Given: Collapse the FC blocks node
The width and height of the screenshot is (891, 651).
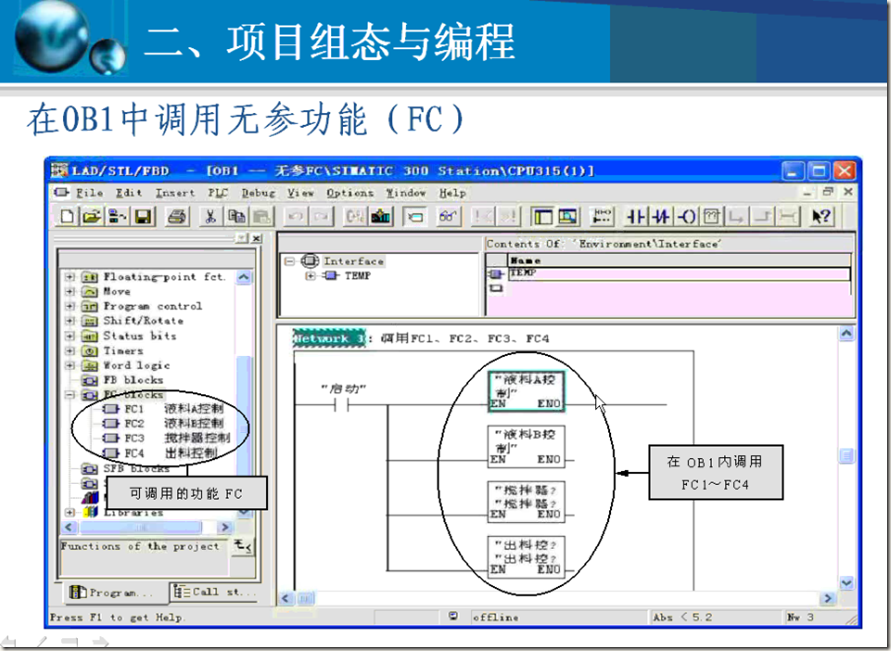Looking at the screenshot, I should tap(70, 395).
